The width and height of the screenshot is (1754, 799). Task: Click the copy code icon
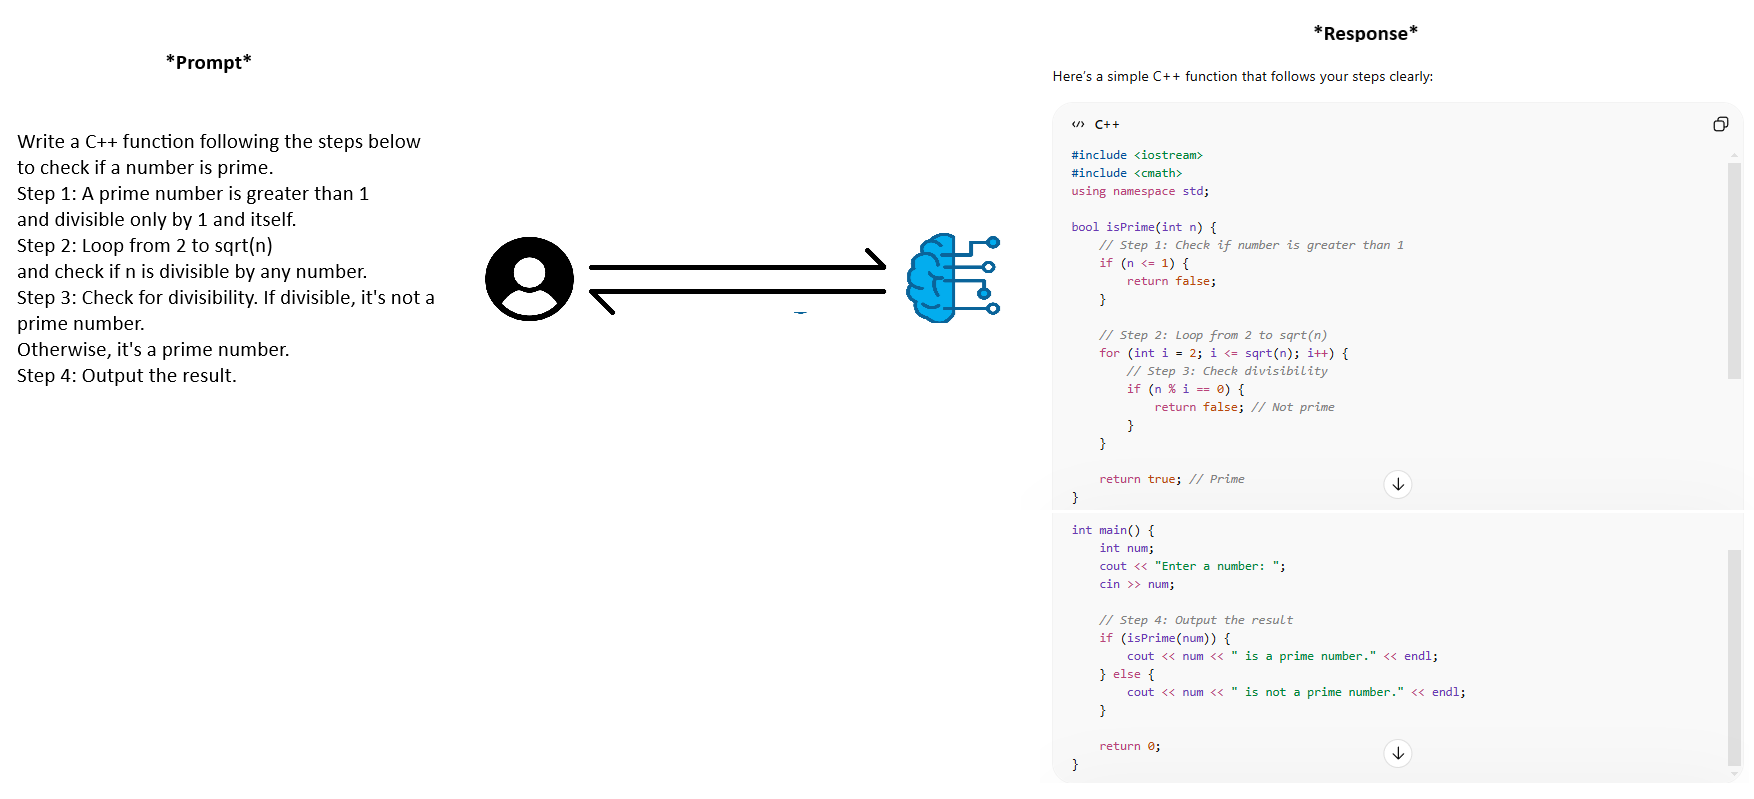1720,124
